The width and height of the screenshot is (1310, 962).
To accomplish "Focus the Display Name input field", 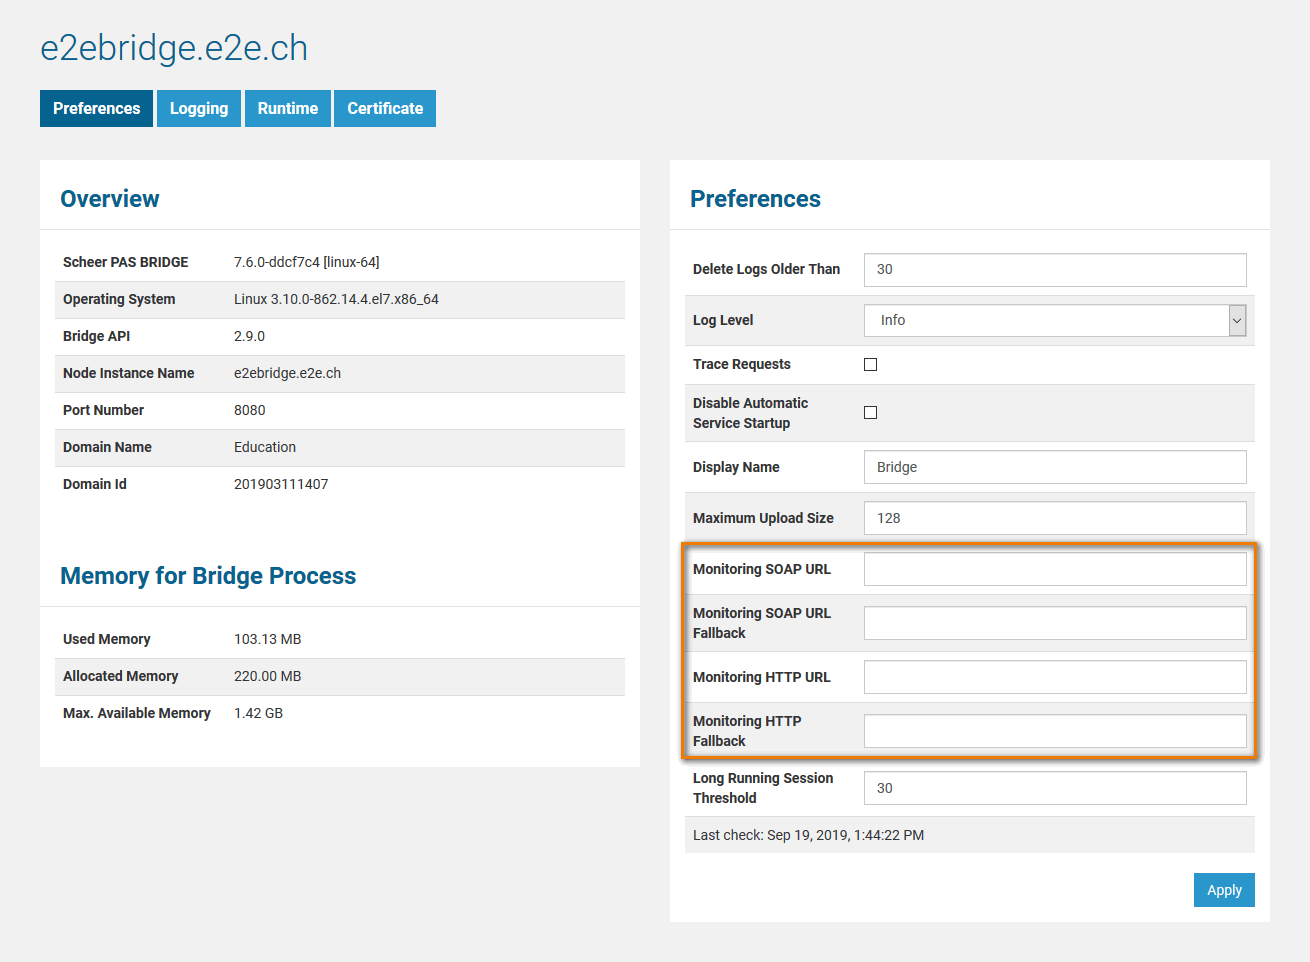I will coord(1055,467).
